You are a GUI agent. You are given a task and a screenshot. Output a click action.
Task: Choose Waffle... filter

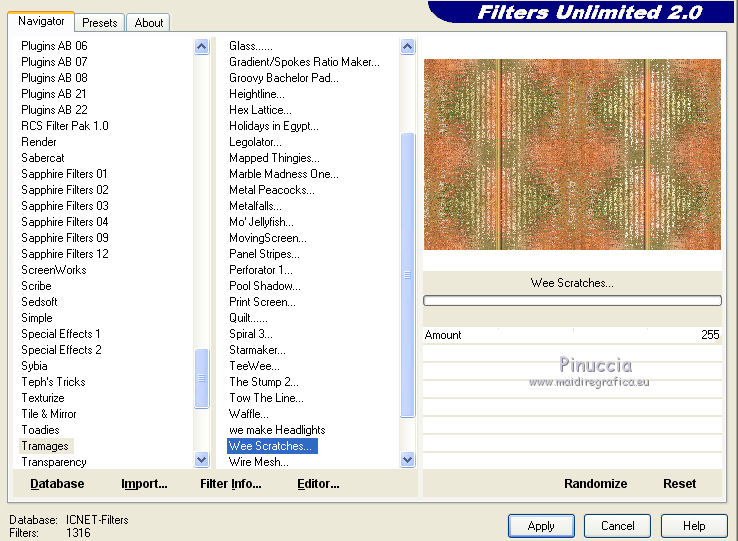[x=249, y=414]
